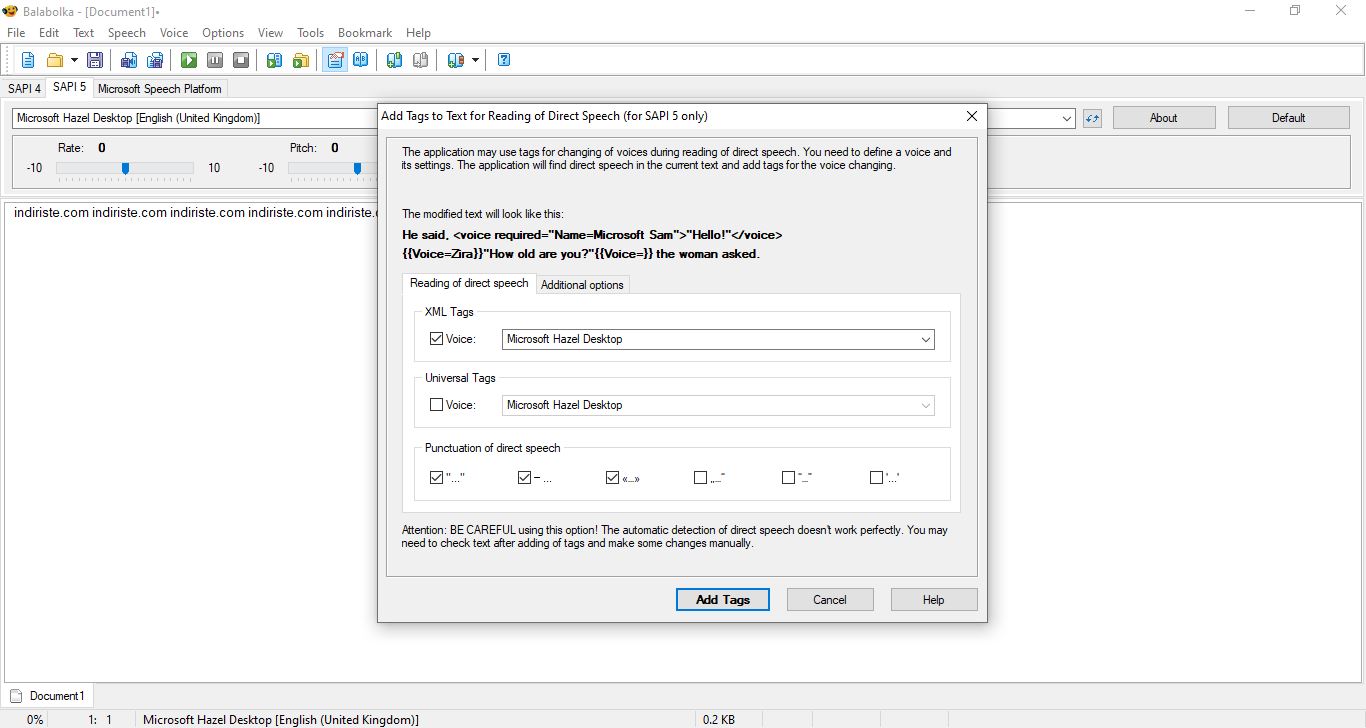The width and height of the screenshot is (1366, 728).
Task: Toggle the dash – ... punctuation checkbox
Action: [524, 478]
